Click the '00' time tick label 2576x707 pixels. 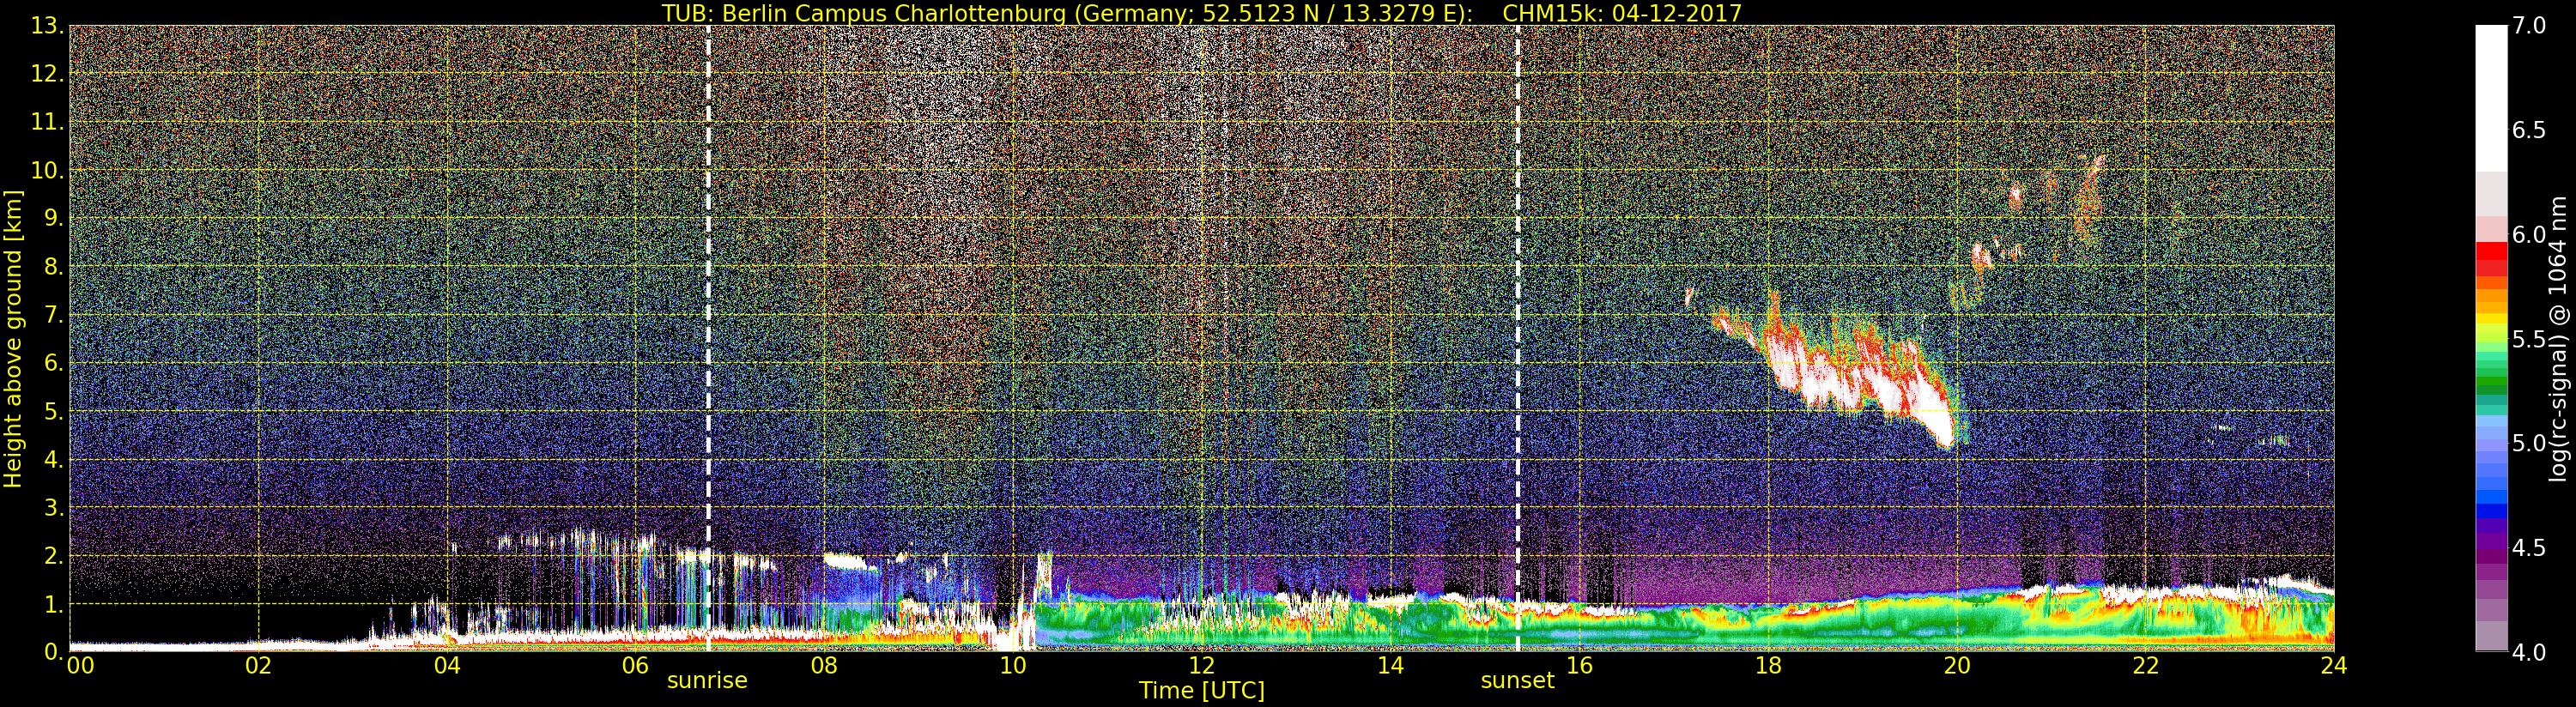[x=80, y=665]
